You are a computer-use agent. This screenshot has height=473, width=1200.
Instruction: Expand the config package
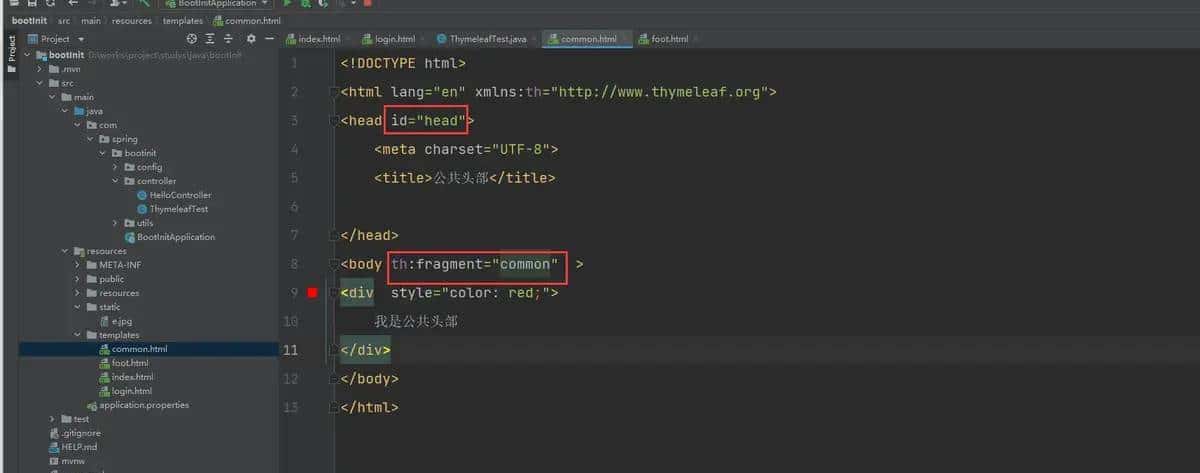pyautogui.click(x=115, y=167)
